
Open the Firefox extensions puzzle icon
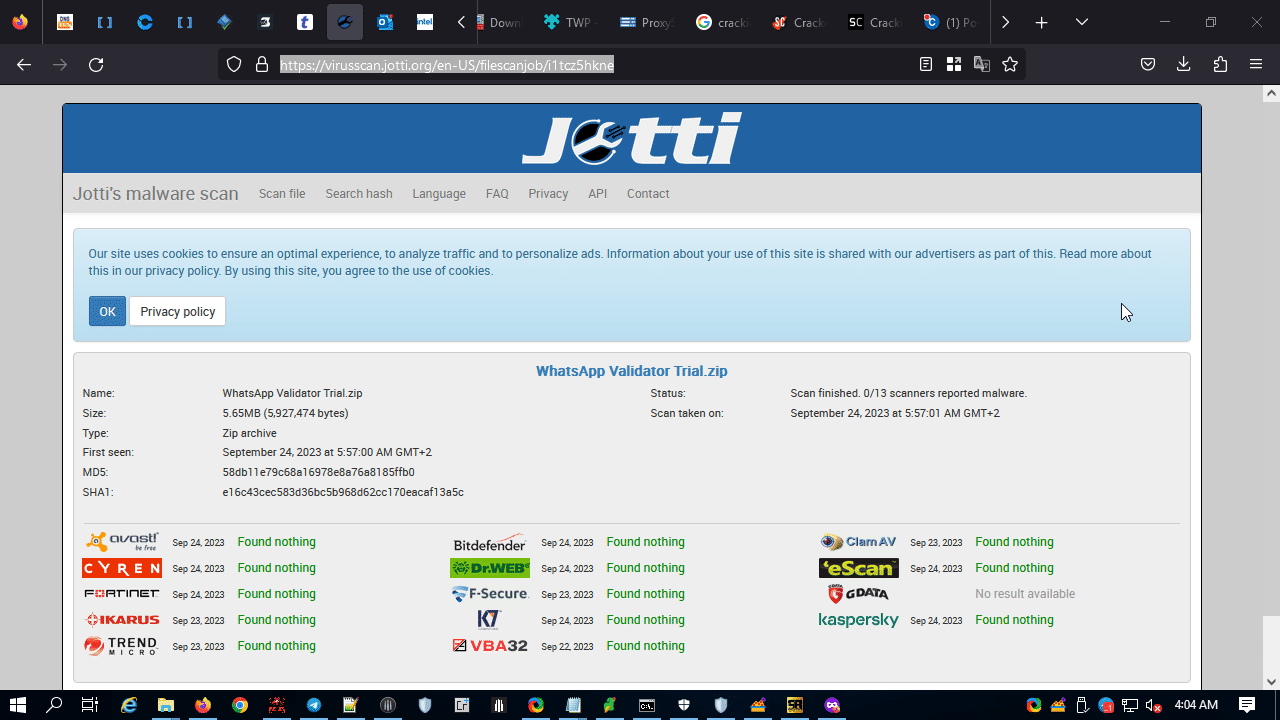coord(1220,64)
